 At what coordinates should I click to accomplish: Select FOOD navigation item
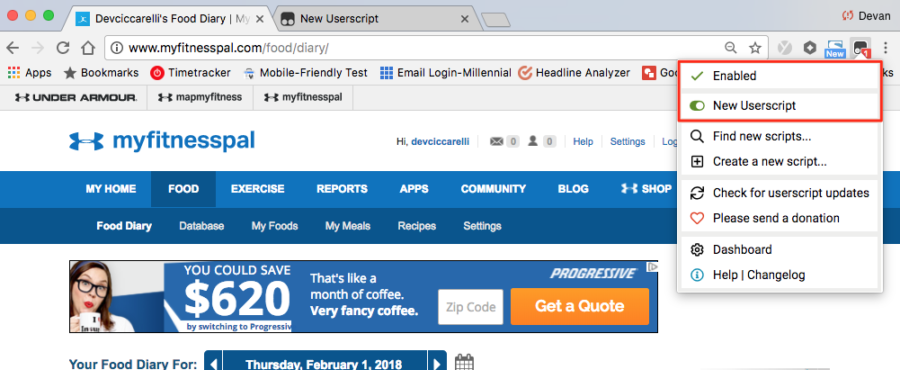point(184,189)
